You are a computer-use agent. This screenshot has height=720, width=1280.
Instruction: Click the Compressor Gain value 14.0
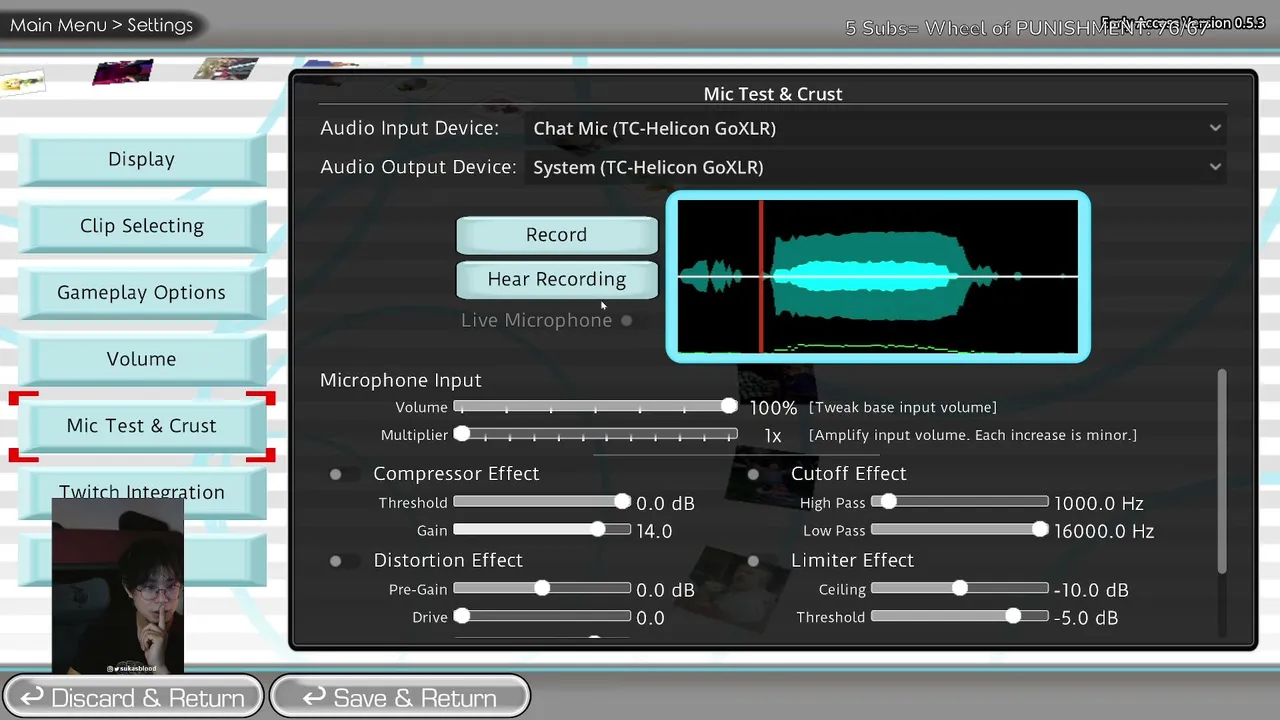pos(654,532)
